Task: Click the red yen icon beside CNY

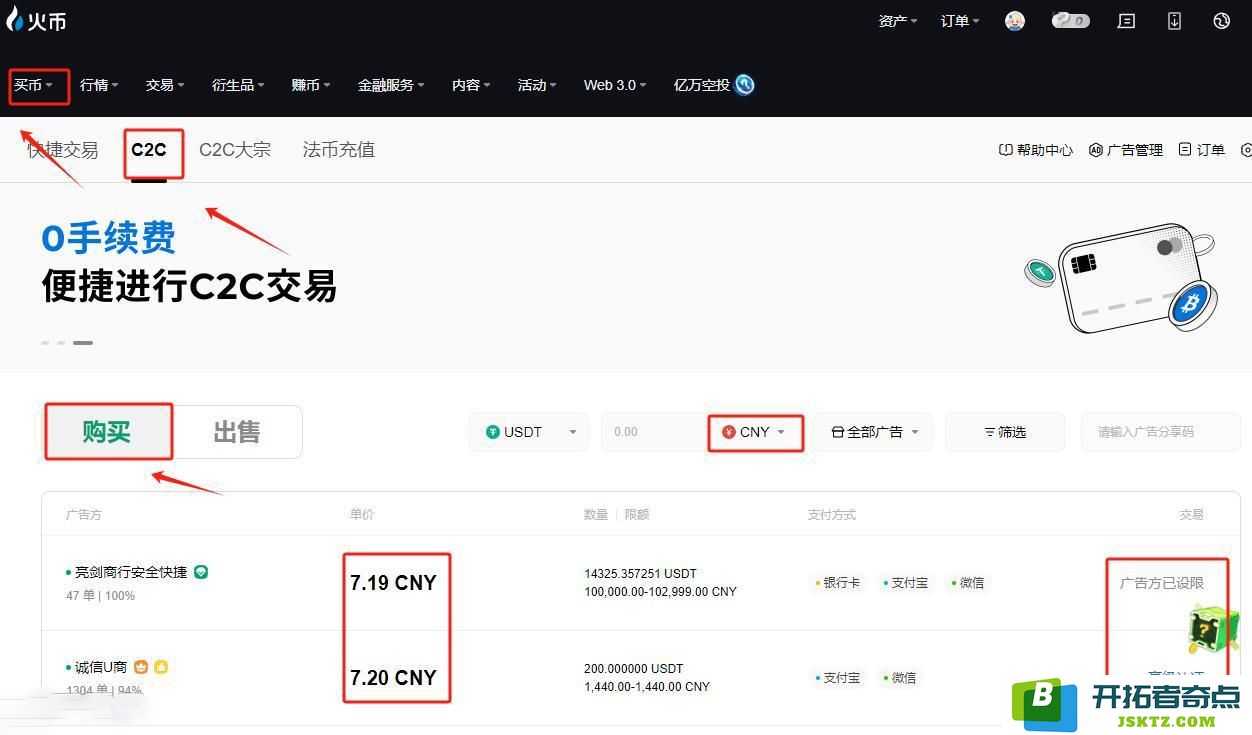Action: [729, 432]
